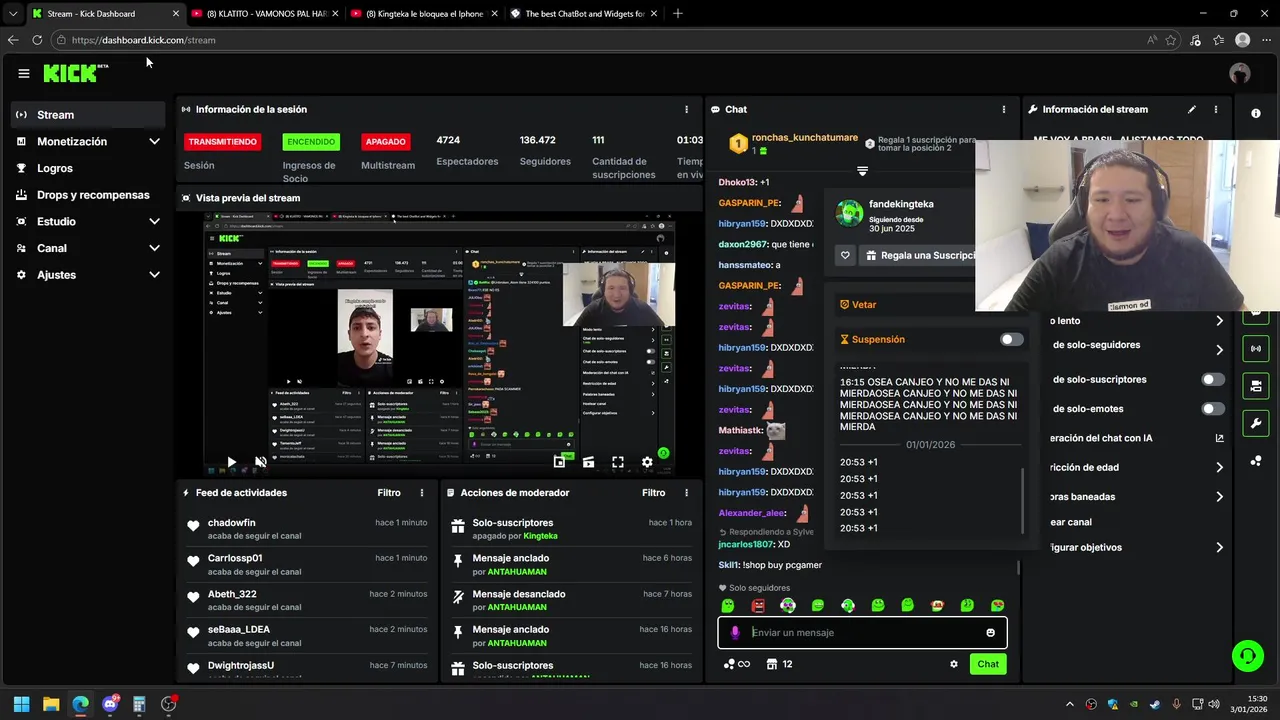Click the browser address bar

pos(600,40)
